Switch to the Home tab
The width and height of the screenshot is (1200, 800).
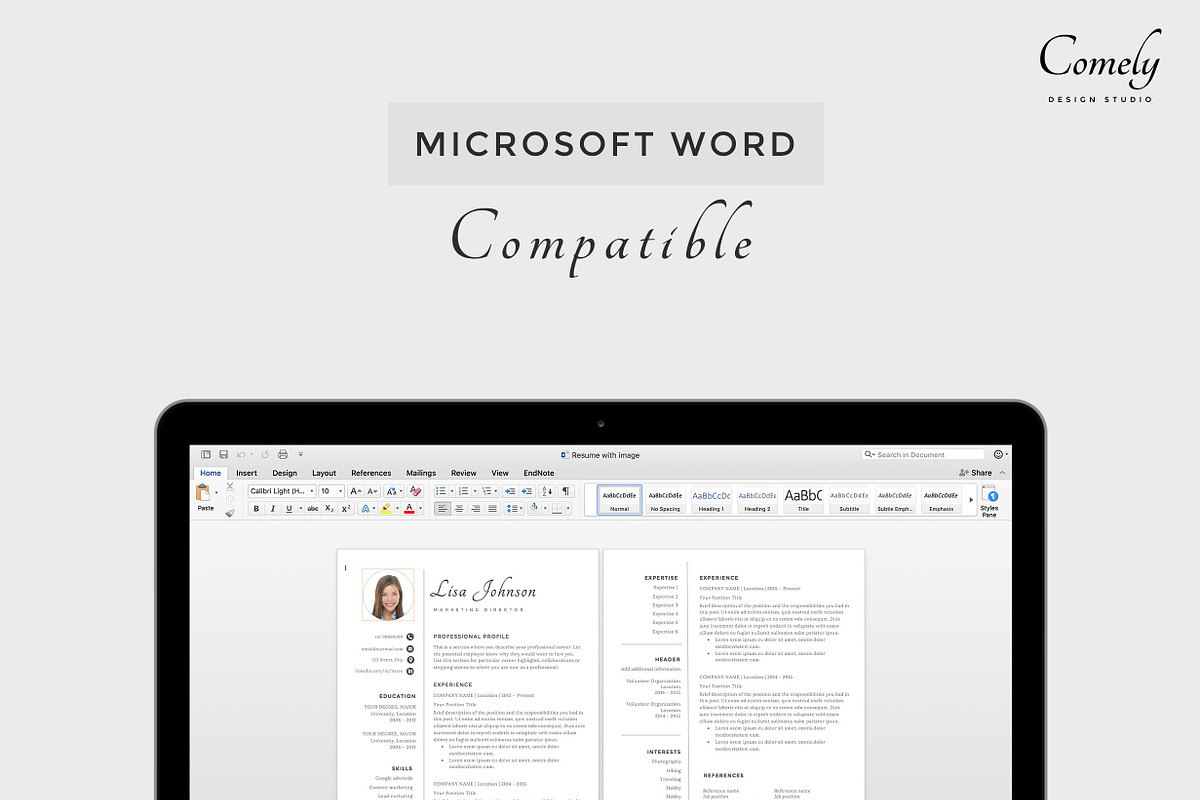tap(210, 473)
